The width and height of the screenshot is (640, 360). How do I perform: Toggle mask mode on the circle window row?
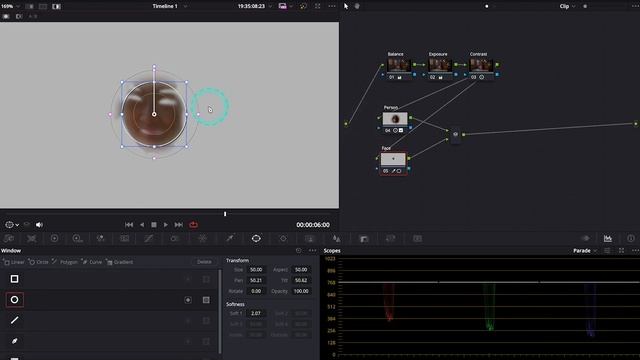[x=206, y=300]
